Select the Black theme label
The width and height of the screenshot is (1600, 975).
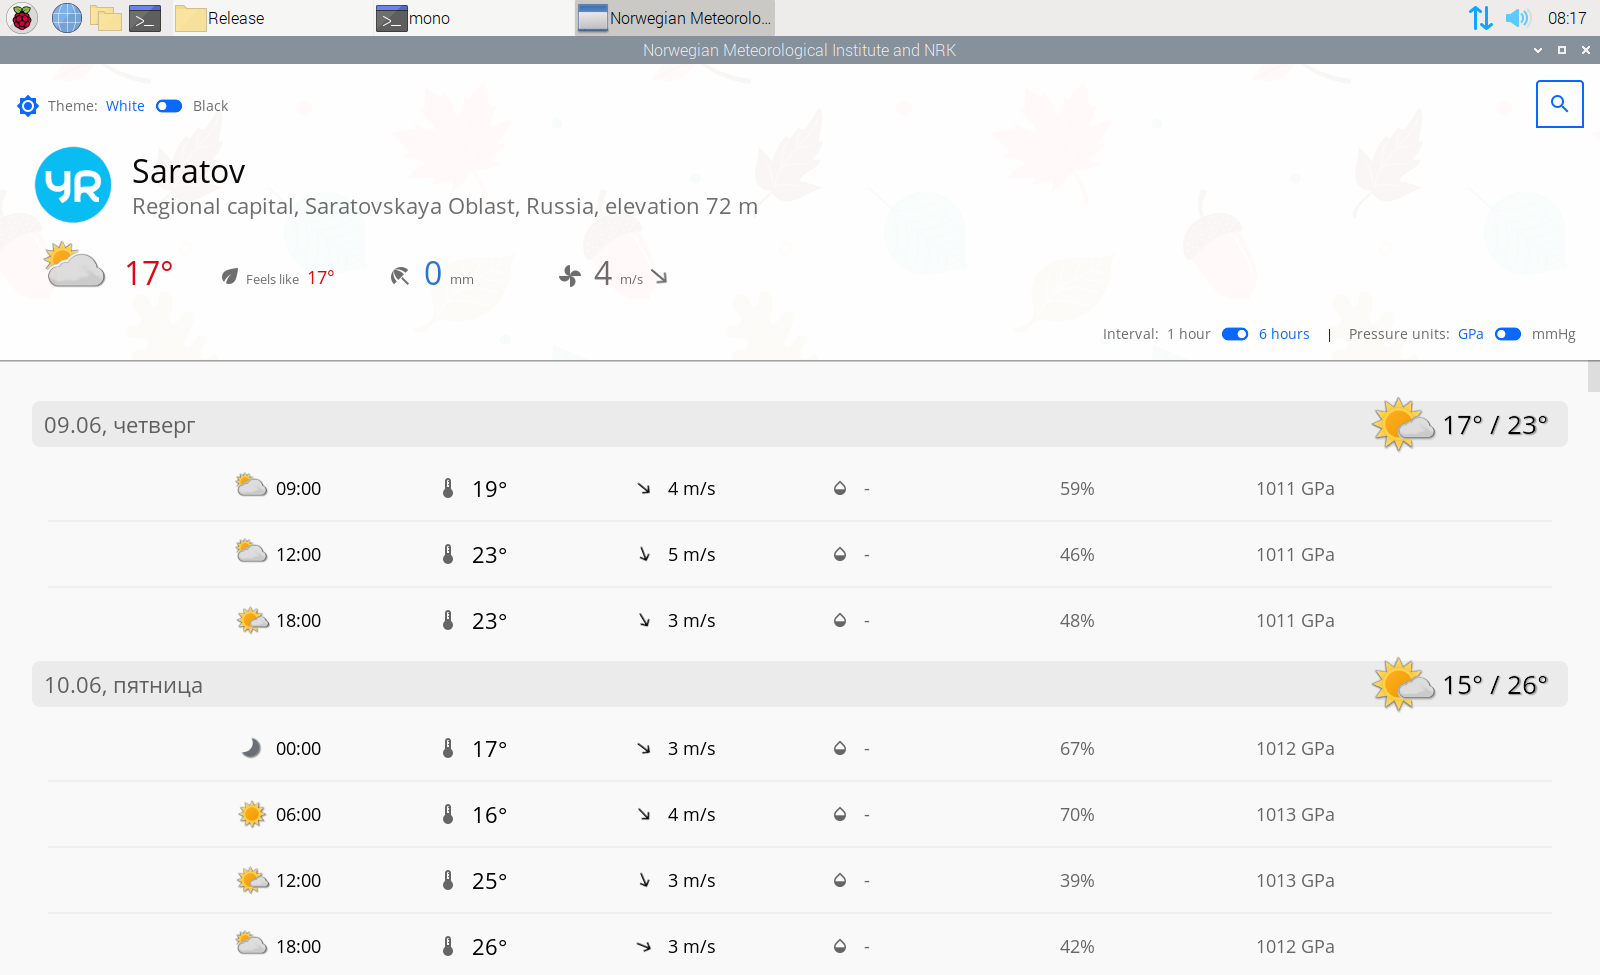210,106
